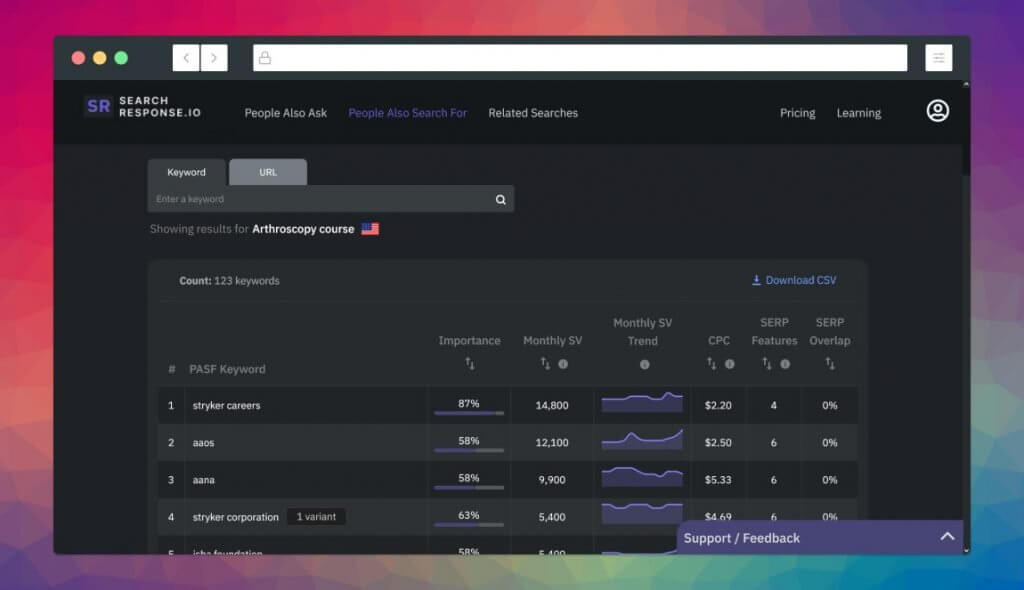
Task: Click the download icon beside Download CSV
Action: (756, 280)
